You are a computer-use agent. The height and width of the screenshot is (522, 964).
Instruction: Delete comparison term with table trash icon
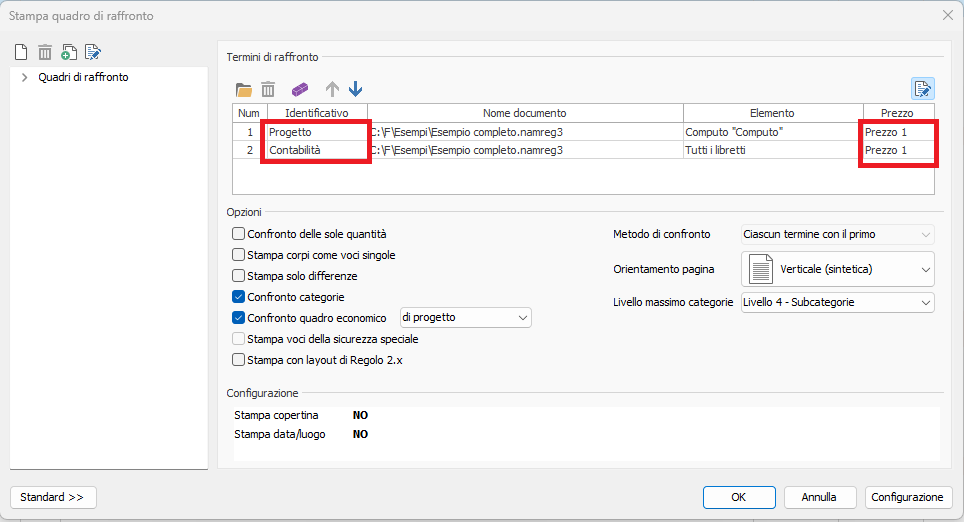[268, 89]
